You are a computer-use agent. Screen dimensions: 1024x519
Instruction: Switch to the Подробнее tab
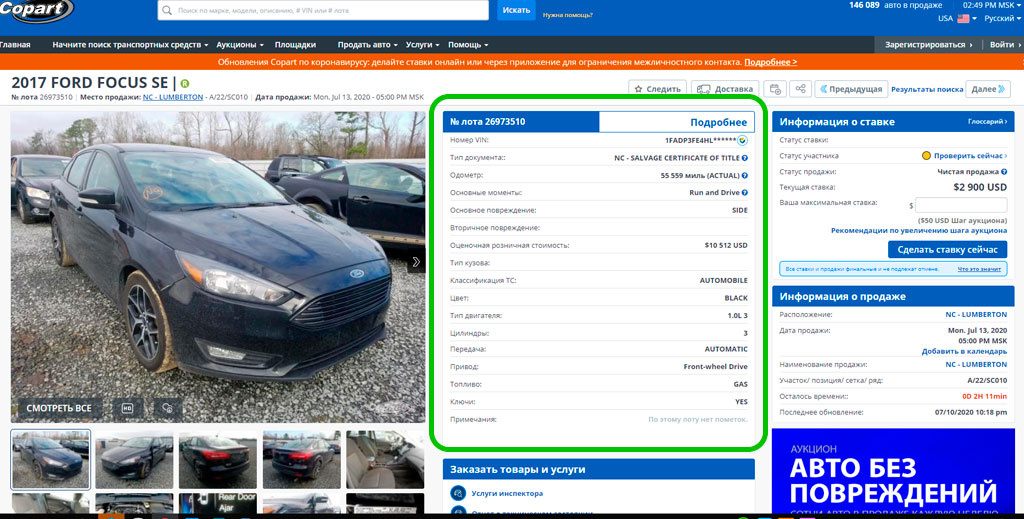point(677,122)
